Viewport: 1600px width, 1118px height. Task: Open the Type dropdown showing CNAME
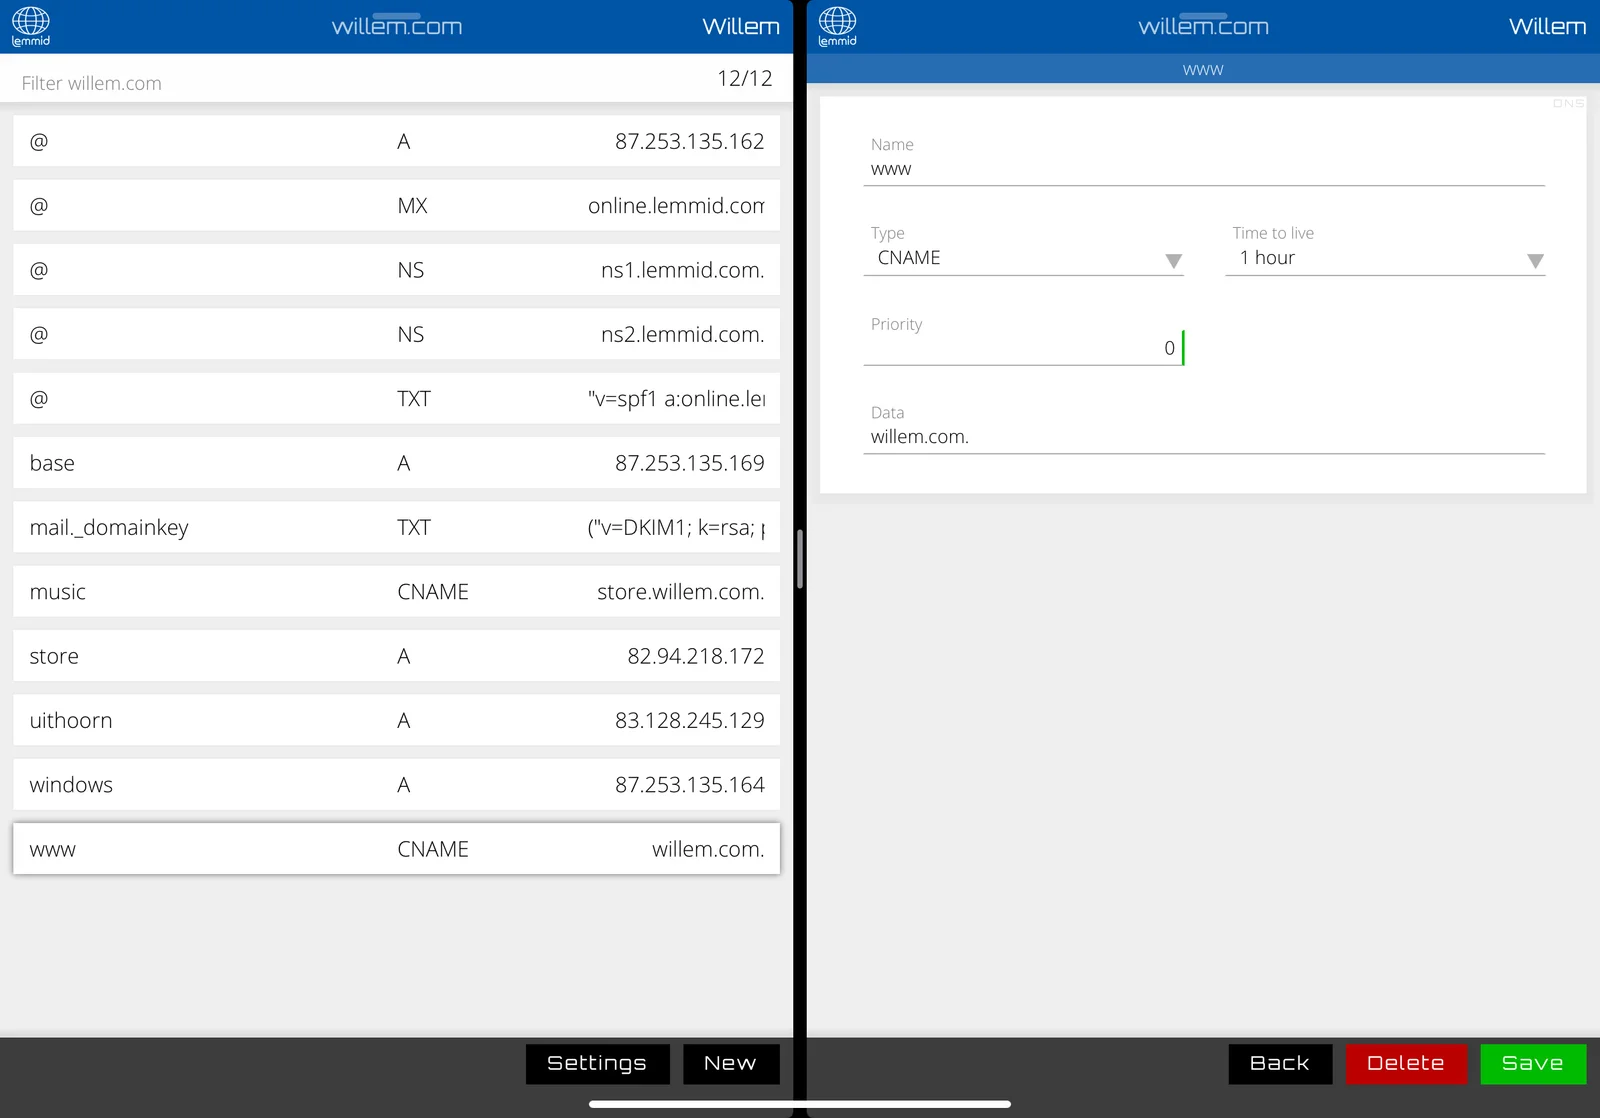pos(1024,258)
